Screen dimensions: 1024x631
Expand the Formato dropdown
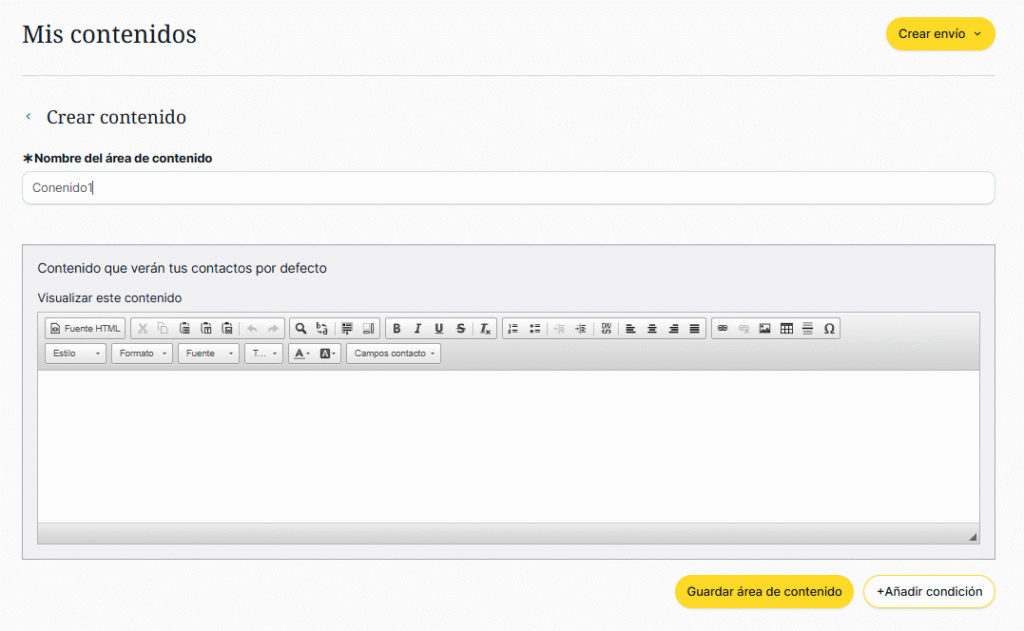pos(141,353)
